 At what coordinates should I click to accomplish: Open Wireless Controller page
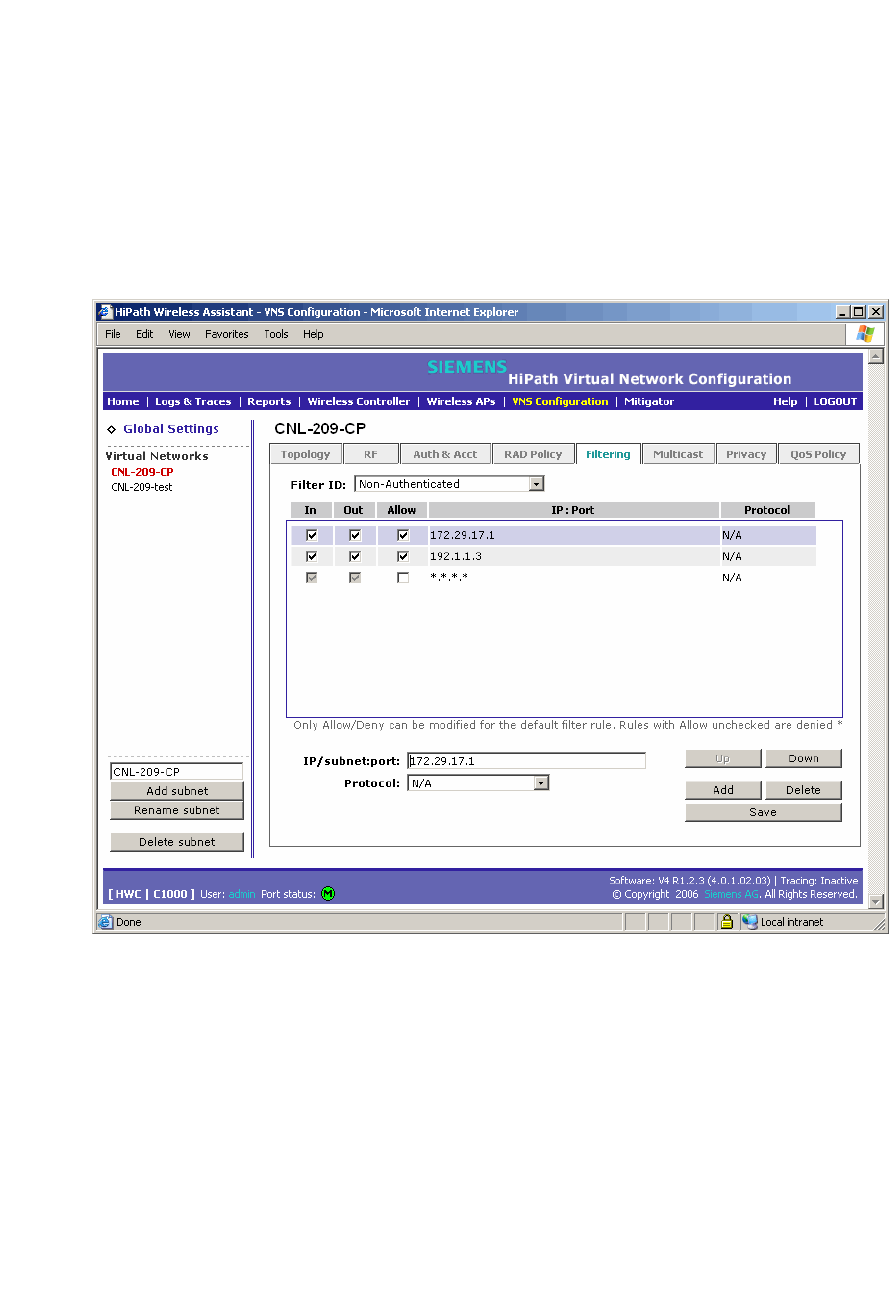(358, 402)
